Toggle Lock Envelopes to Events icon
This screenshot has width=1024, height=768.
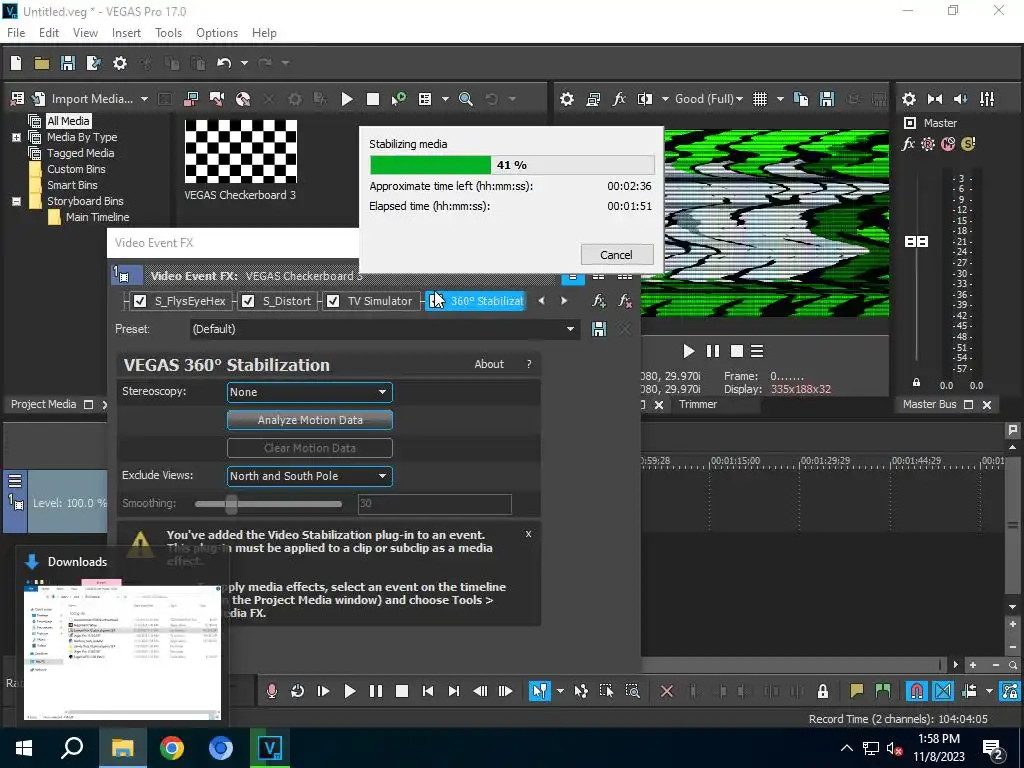pos(1010,691)
